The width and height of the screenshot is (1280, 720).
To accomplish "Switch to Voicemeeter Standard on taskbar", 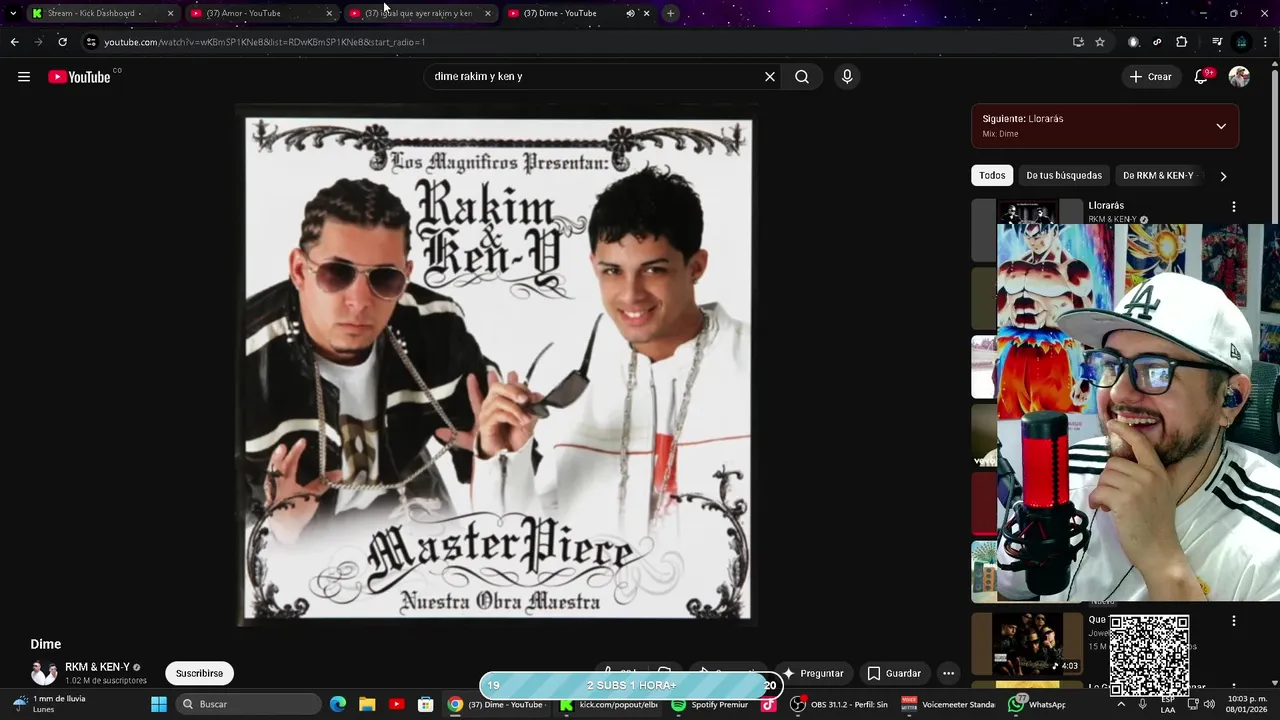I will (947, 704).
